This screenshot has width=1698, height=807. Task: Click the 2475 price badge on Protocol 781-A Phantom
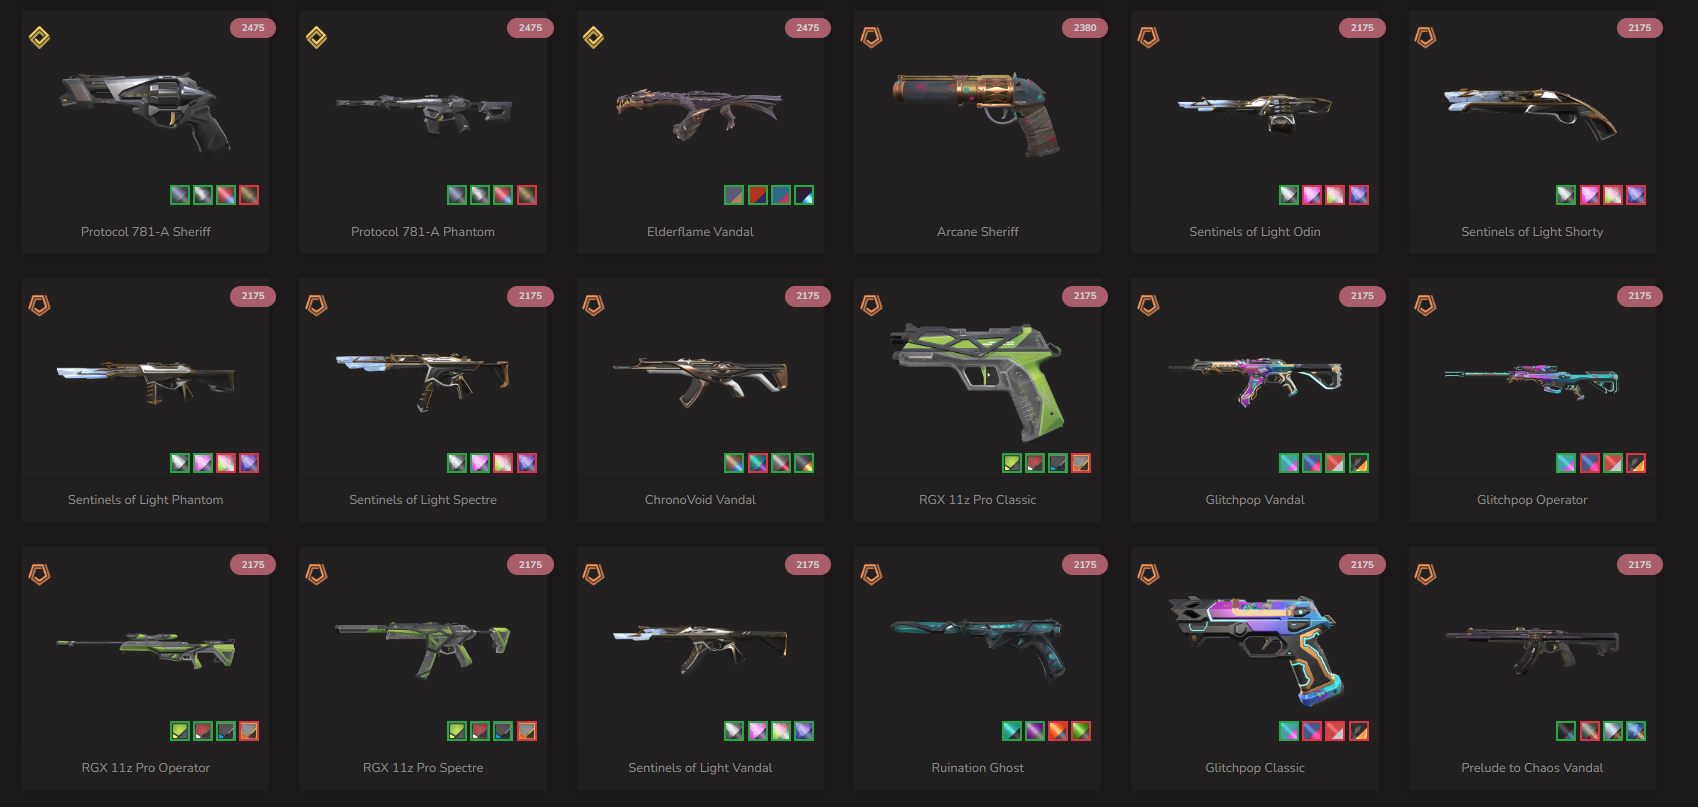tap(530, 28)
